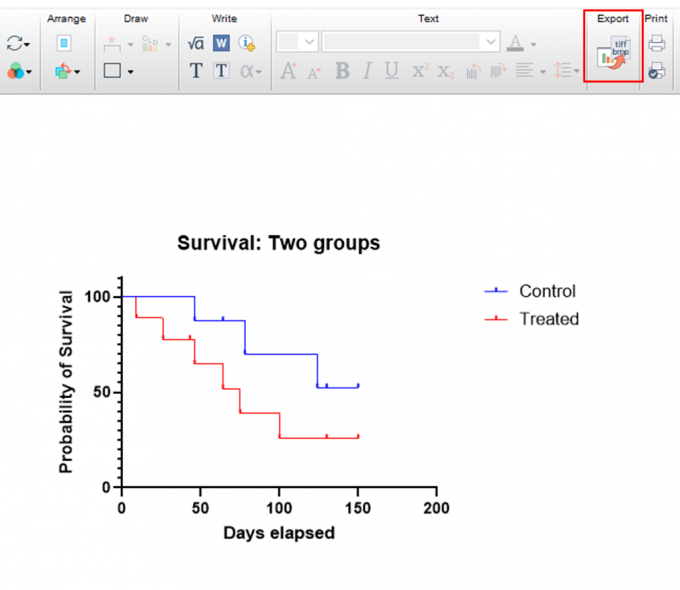Viewport: 680px width, 590px height.
Task: Open the print preview icon below Print
Action: (657, 71)
